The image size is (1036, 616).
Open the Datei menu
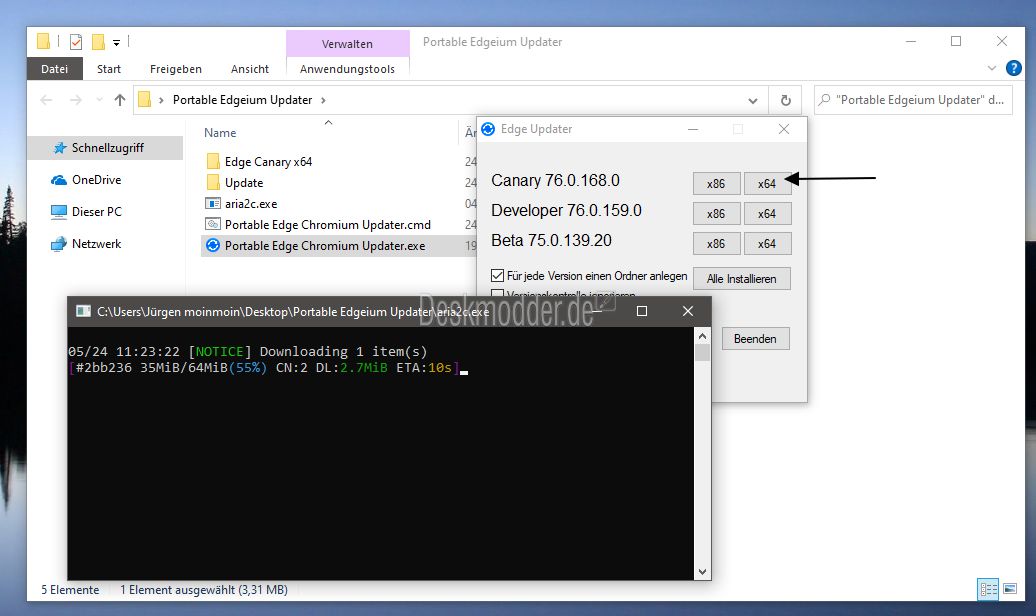pos(54,69)
